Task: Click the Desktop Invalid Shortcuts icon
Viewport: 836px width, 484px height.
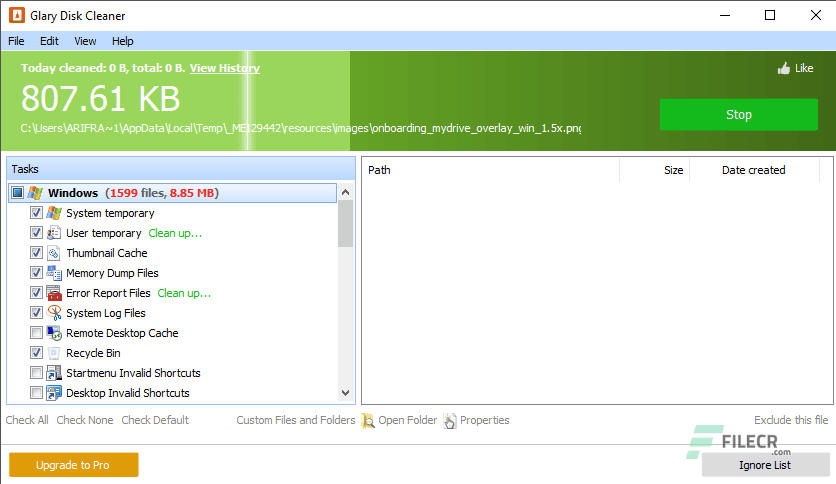Action: pos(54,393)
